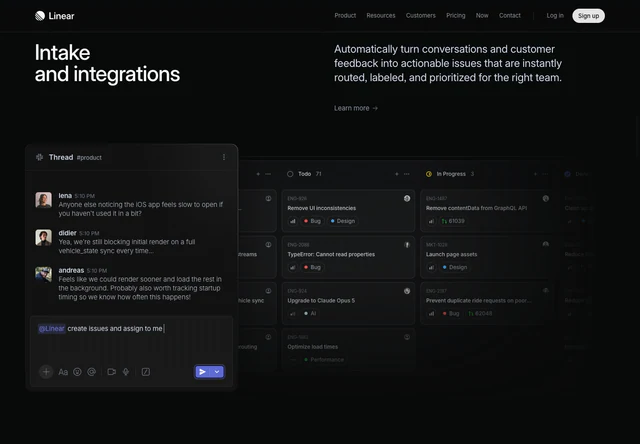Click the Design label on Launch page assets
This screenshot has height=444, width=640.
pyautogui.click(x=455, y=267)
